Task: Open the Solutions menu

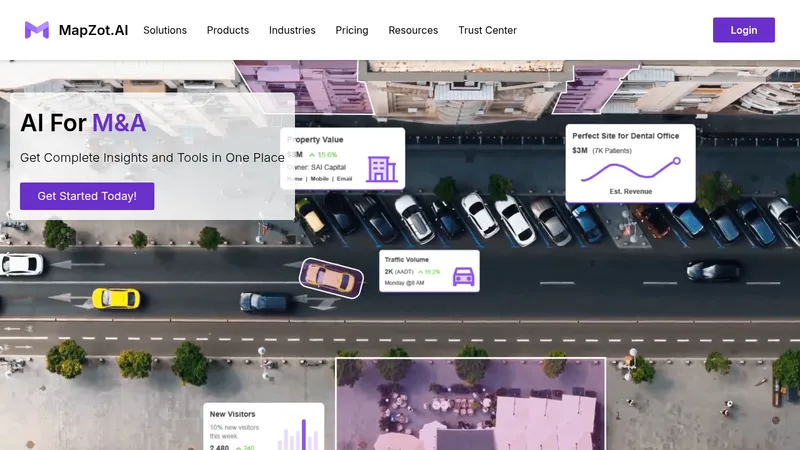Action: coord(165,30)
